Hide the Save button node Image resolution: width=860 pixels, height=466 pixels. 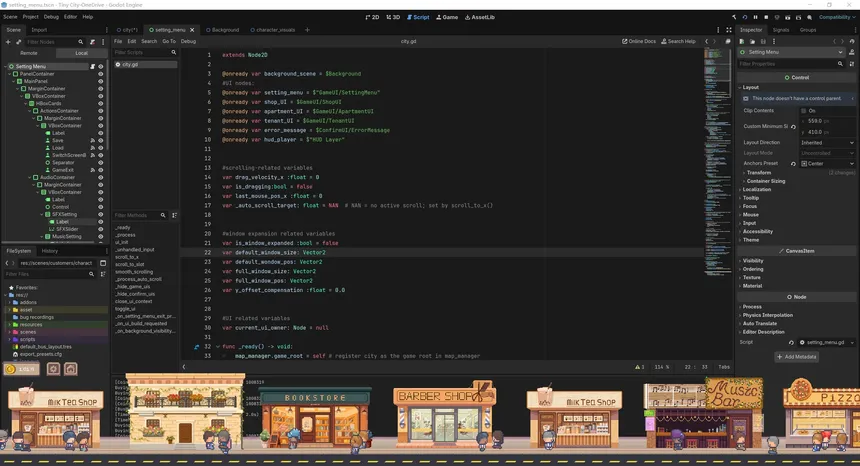[x=100, y=140]
